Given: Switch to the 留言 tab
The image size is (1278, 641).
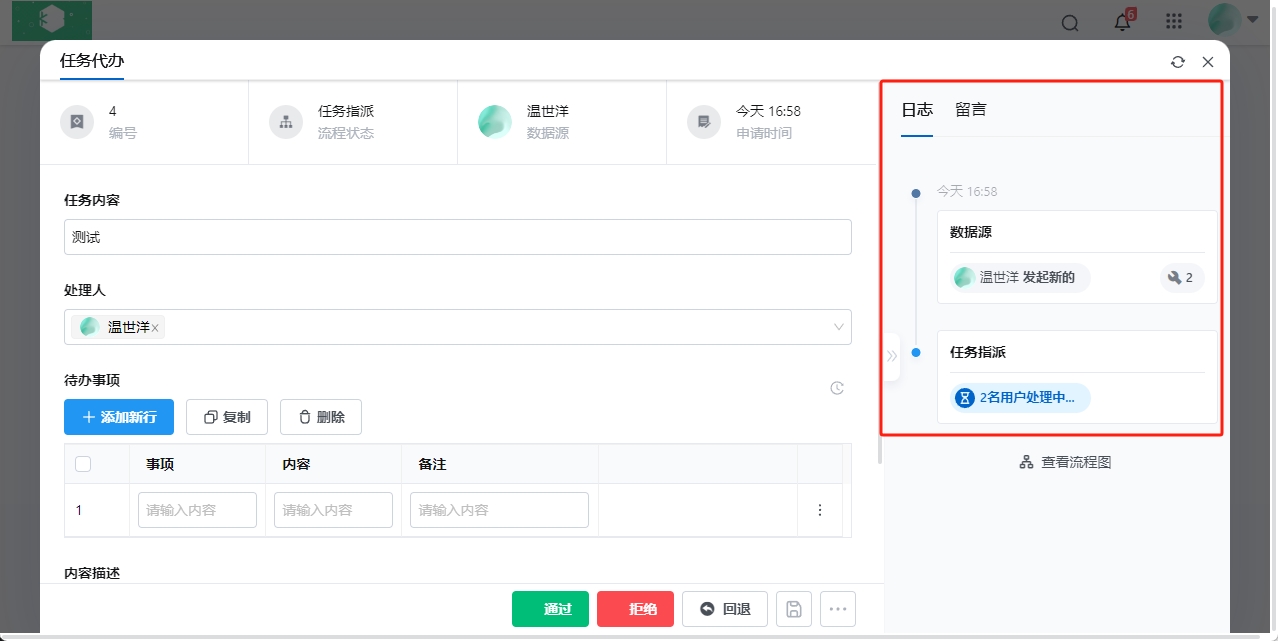Looking at the screenshot, I should point(970,110).
